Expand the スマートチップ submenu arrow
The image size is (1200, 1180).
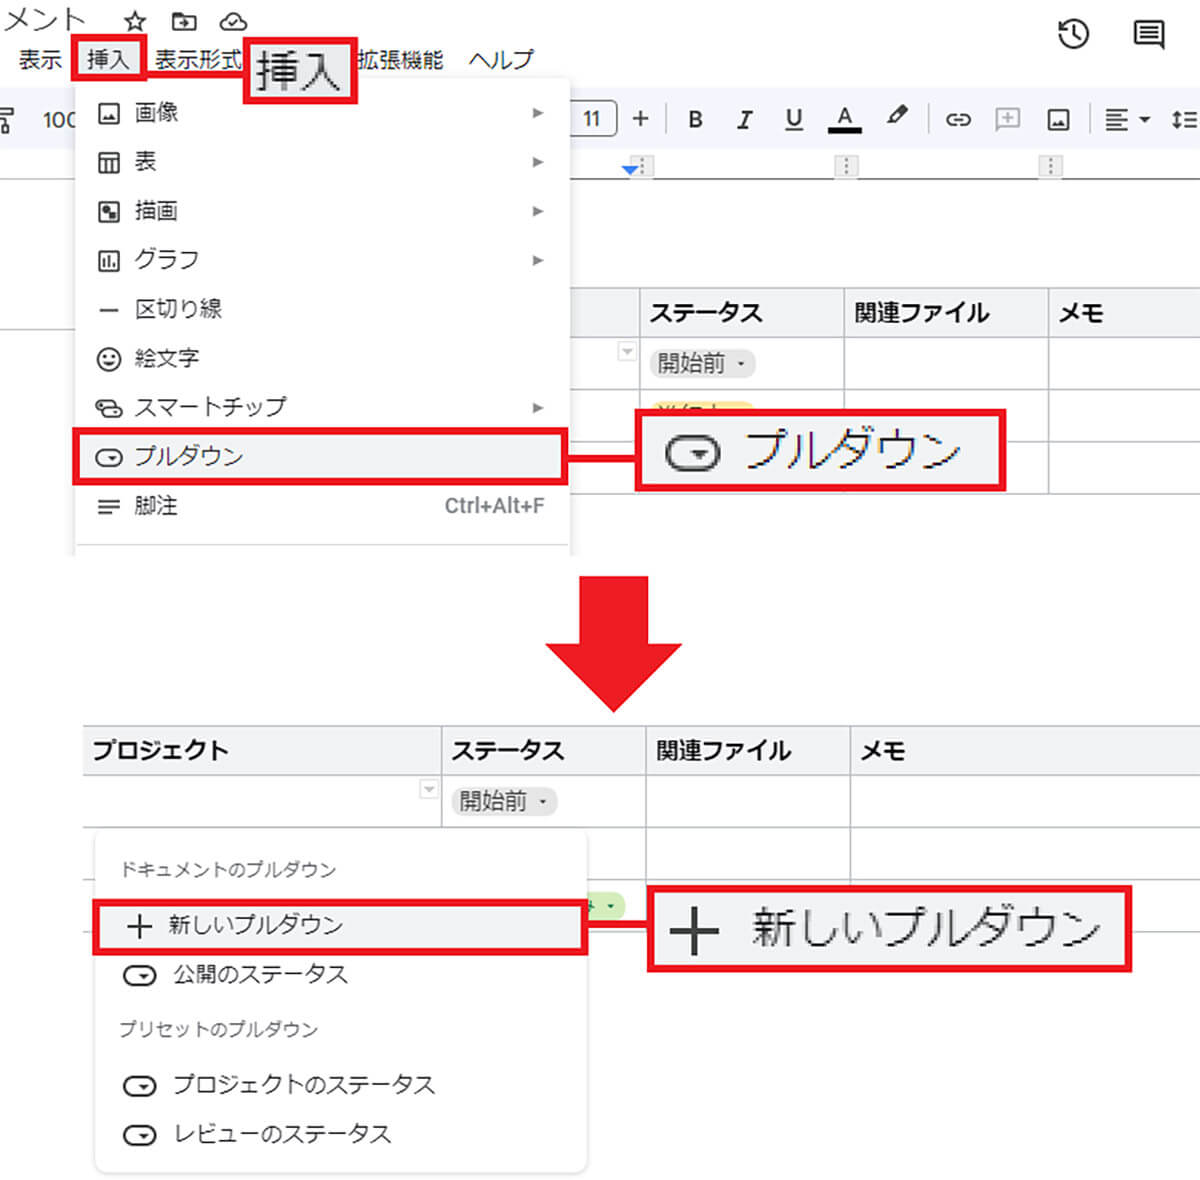point(538,407)
